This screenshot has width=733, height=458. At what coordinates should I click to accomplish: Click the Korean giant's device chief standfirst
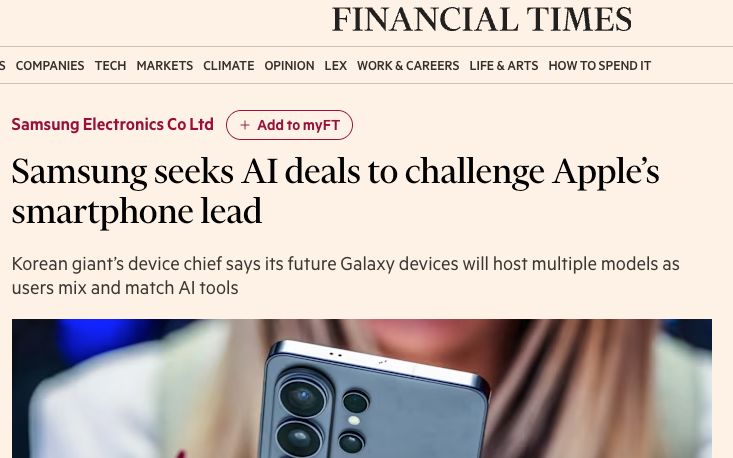(345, 276)
